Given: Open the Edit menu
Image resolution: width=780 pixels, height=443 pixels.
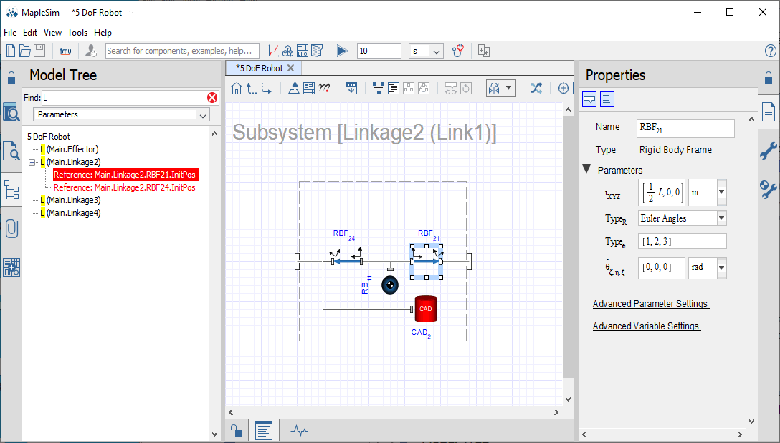Looking at the screenshot, I should [x=32, y=33].
